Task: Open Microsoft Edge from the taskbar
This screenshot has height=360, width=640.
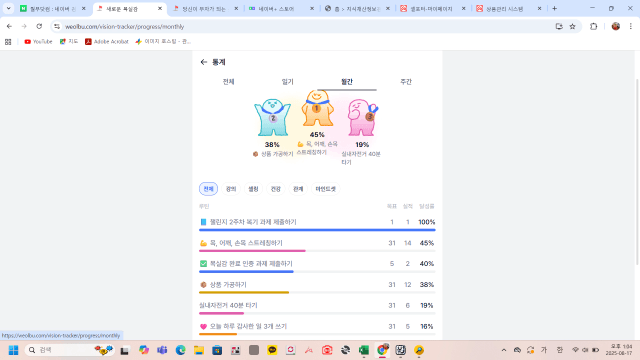Action: [x=180, y=350]
